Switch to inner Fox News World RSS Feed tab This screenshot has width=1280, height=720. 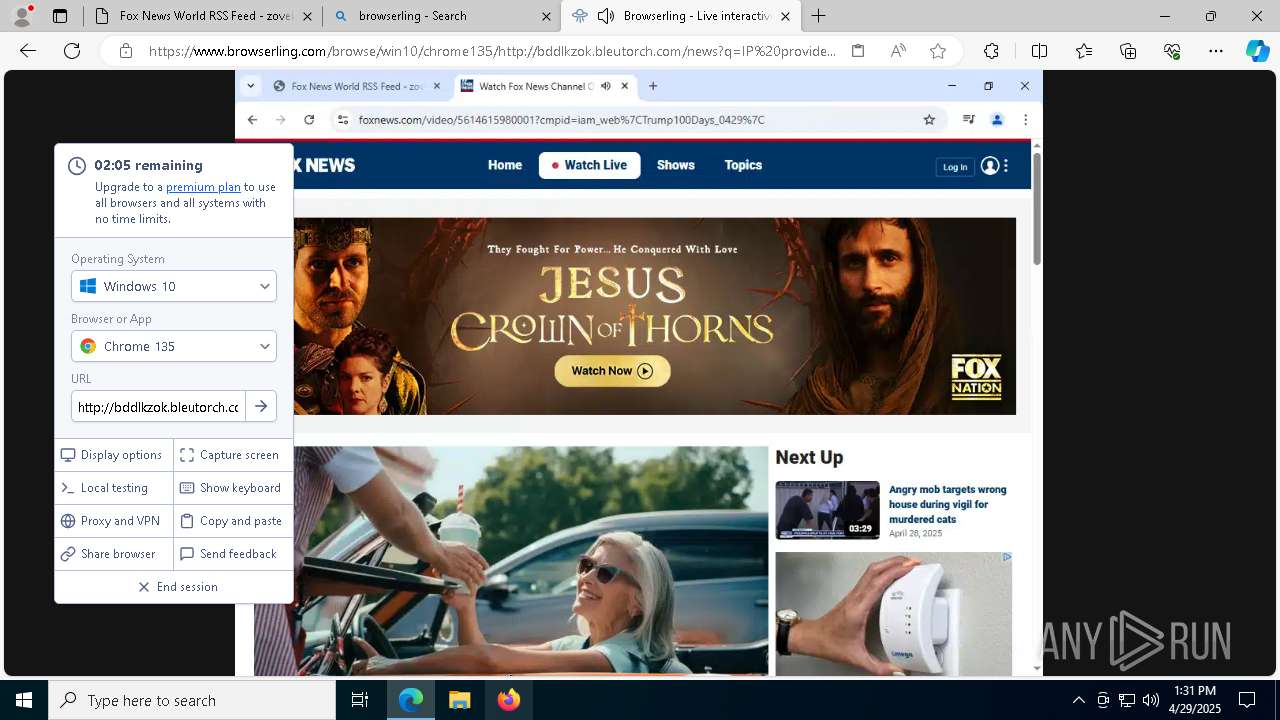coord(357,86)
